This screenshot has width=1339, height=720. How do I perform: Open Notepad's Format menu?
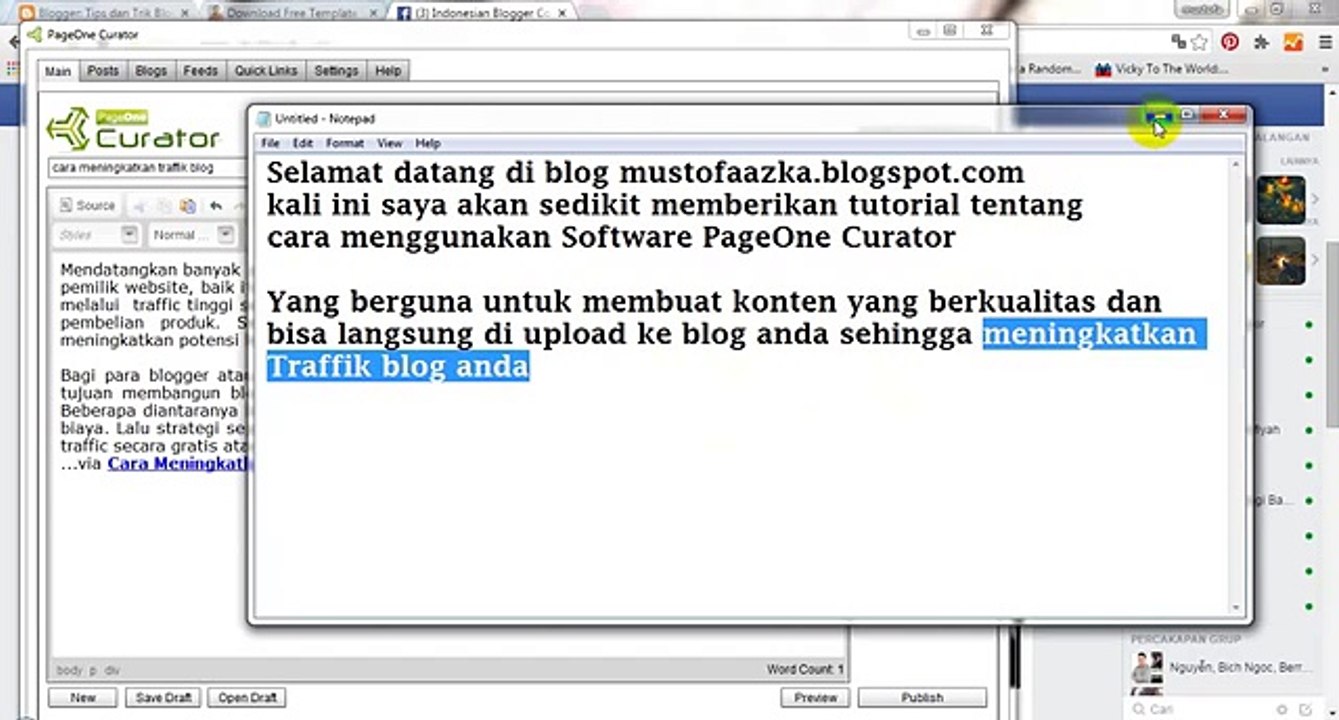coord(345,144)
